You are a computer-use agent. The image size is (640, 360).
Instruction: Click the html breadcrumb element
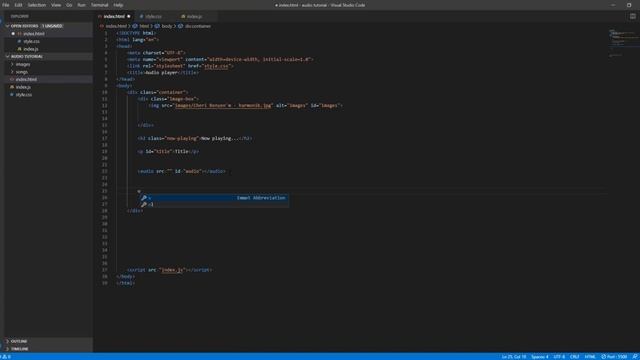[x=144, y=26]
